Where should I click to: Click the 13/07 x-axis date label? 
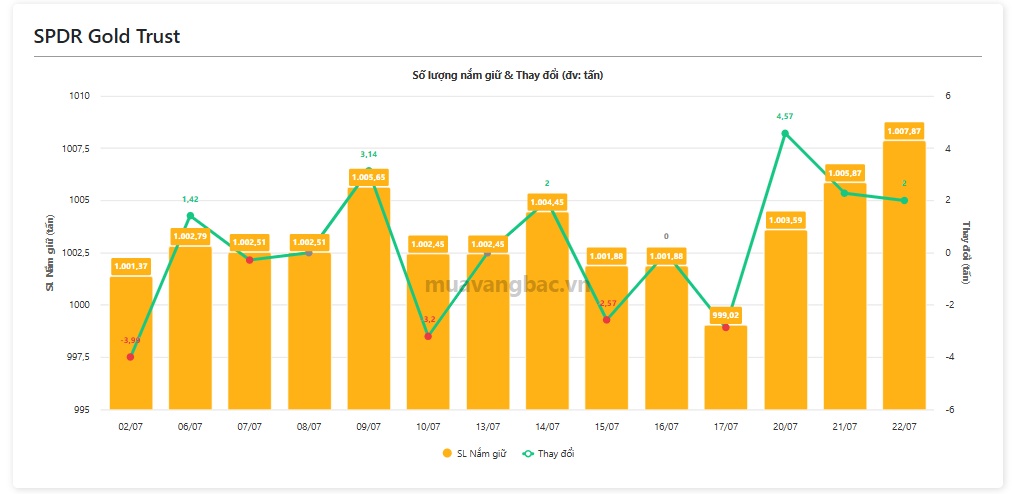(x=488, y=427)
